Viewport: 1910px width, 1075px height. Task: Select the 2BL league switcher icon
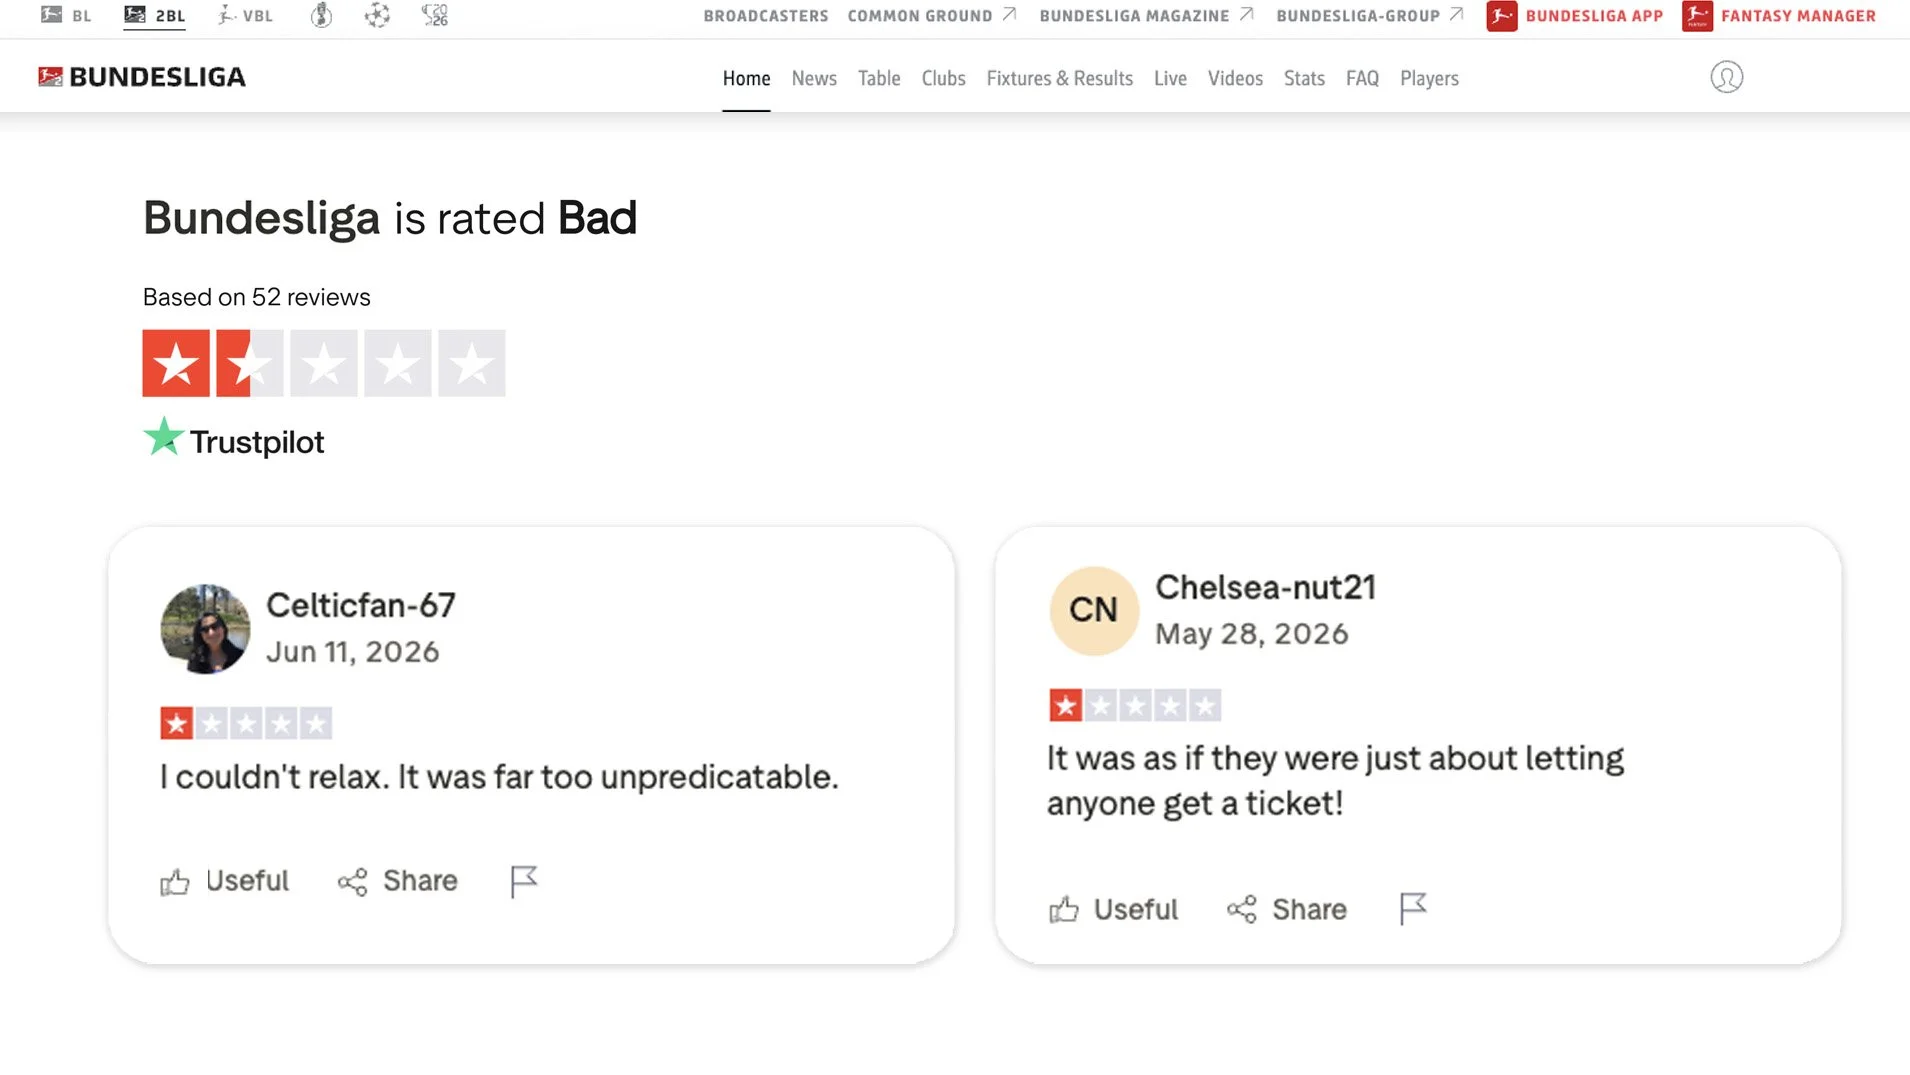pos(154,16)
